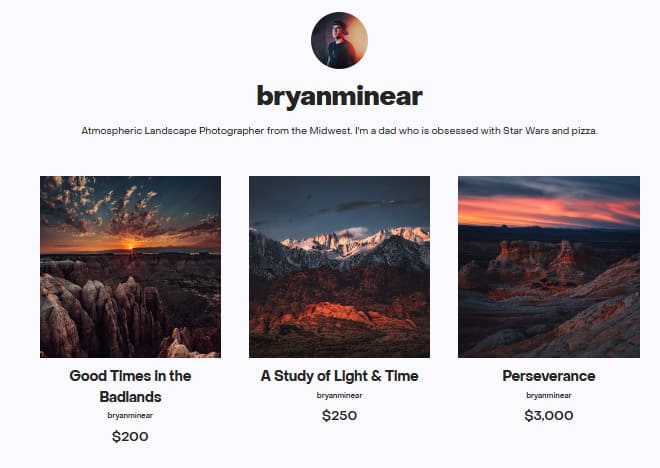This screenshot has width=660, height=468.
Task: Click the setting sun in the Badlands photo
Action: click(x=131, y=246)
